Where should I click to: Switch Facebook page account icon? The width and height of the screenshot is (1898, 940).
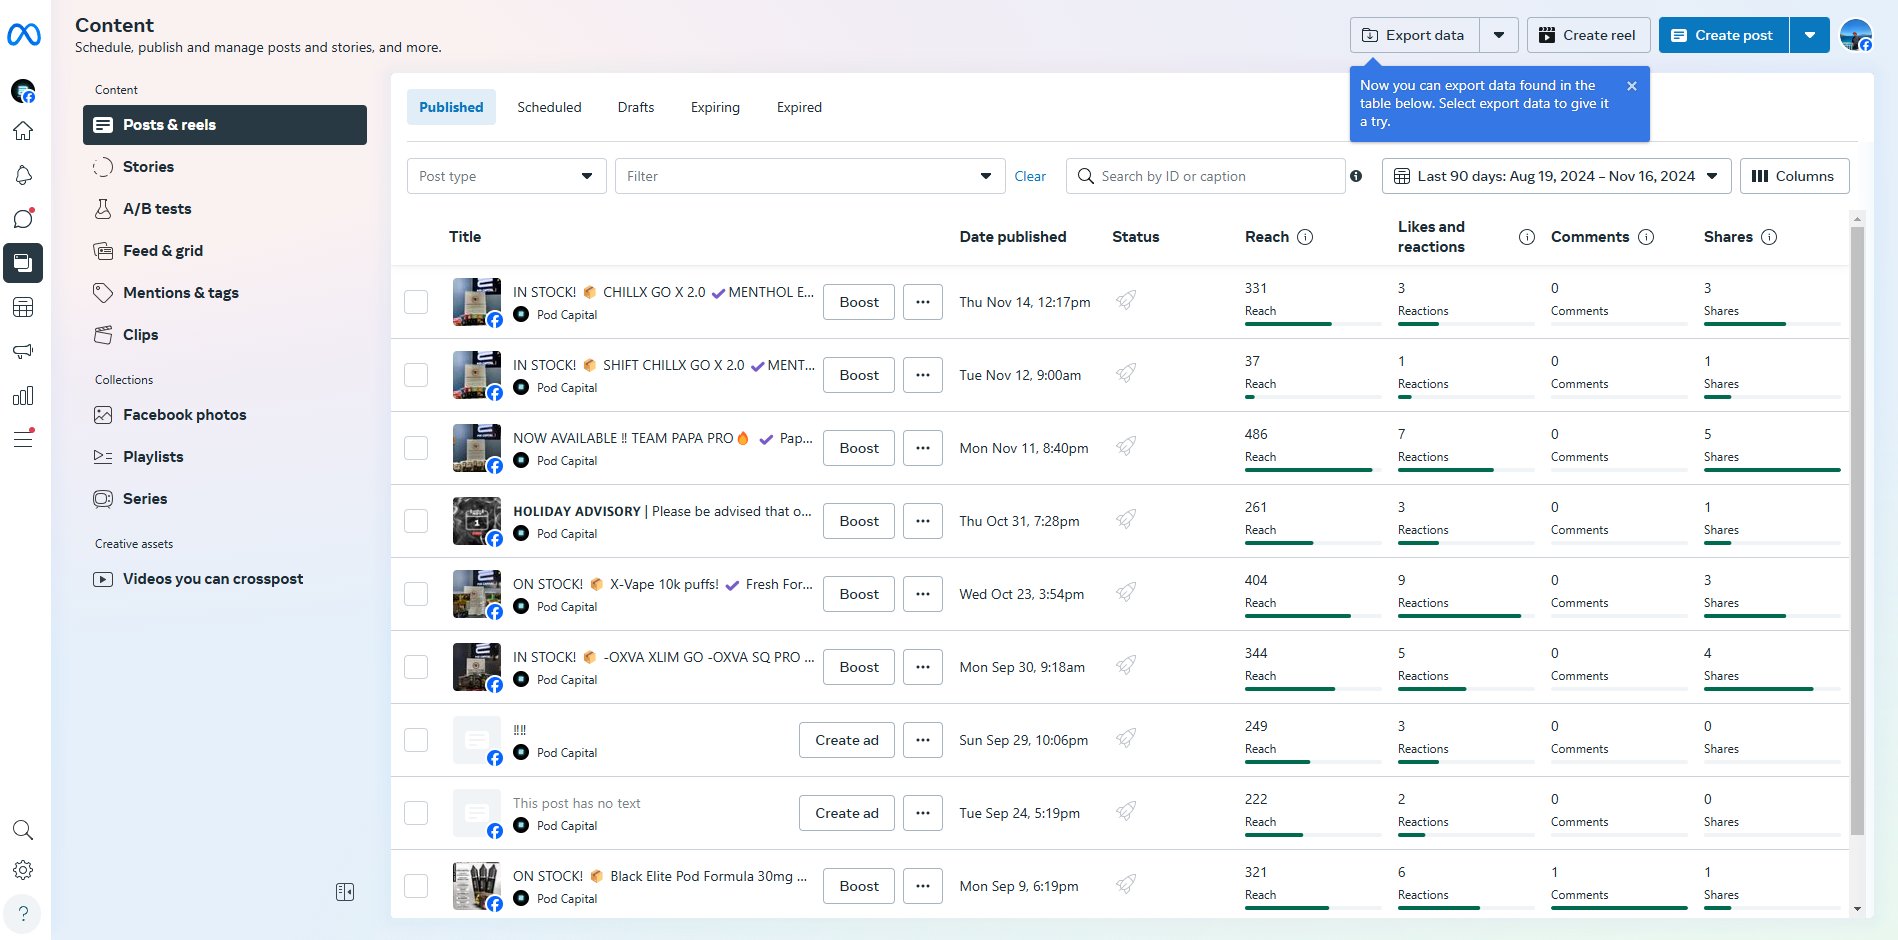(23, 91)
